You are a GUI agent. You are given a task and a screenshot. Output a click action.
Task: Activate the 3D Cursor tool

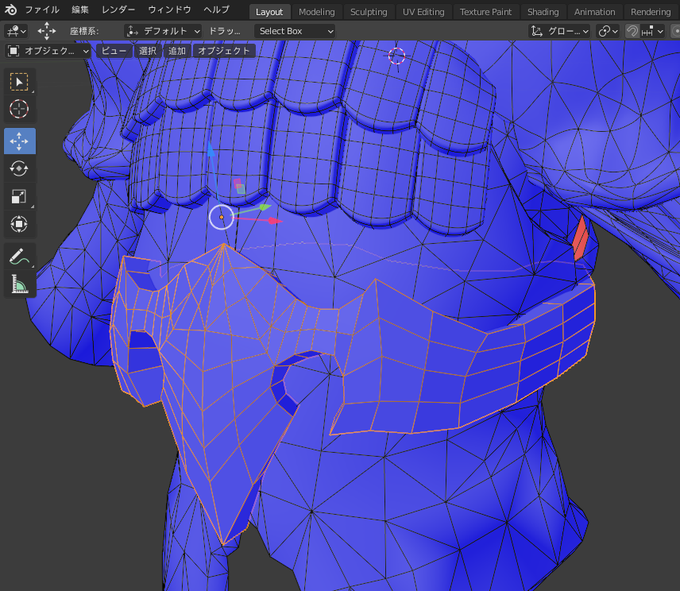pyautogui.click(x=20, y=109)
